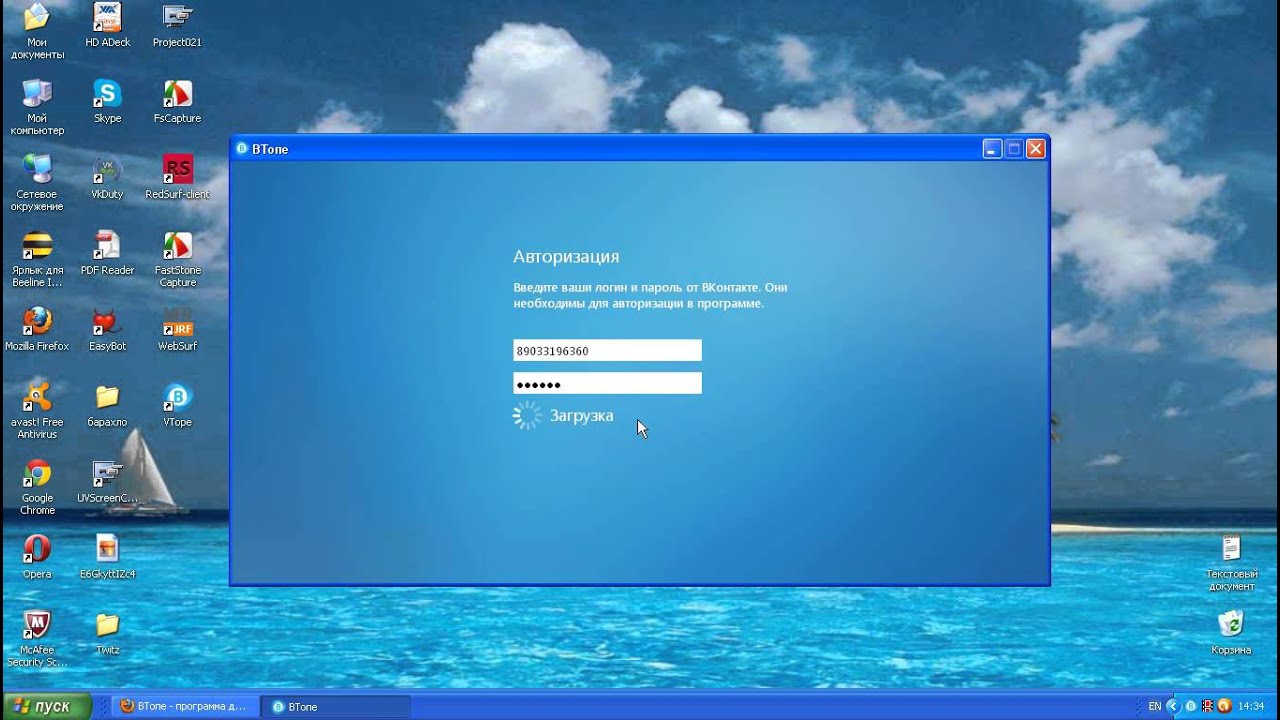Screen dimensions: 1280x720
Task: Select the Корзина recycle bin icon
Action: click(1231, 633)
